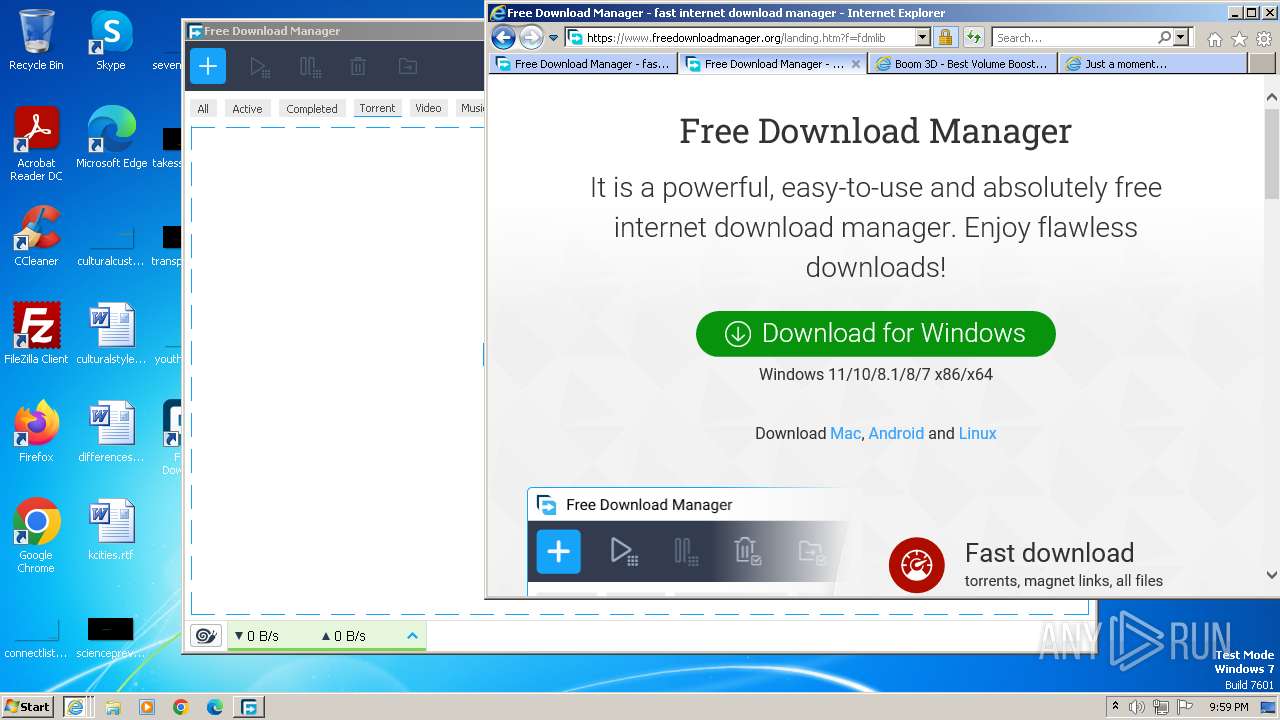Click the Internet Explorer Back button

[x=503, y=38]
